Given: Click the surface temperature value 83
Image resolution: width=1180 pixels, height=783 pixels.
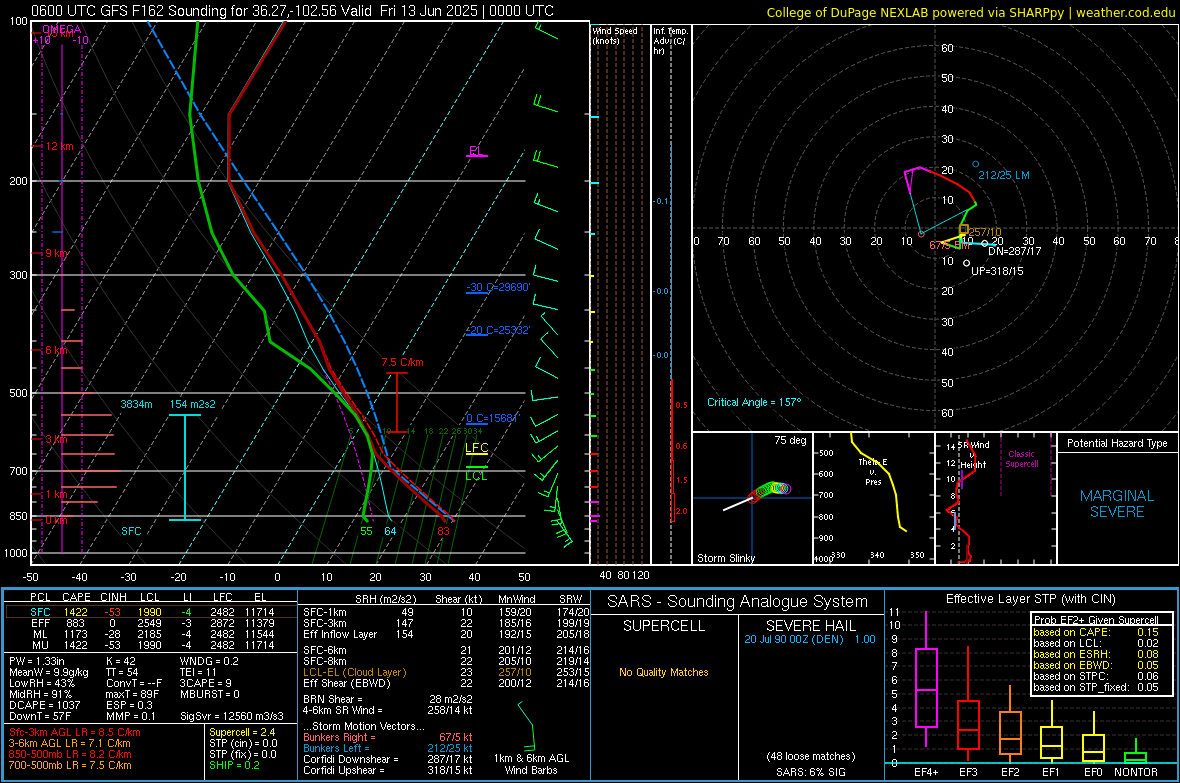Looking at the screenshot, I should 443,531.
